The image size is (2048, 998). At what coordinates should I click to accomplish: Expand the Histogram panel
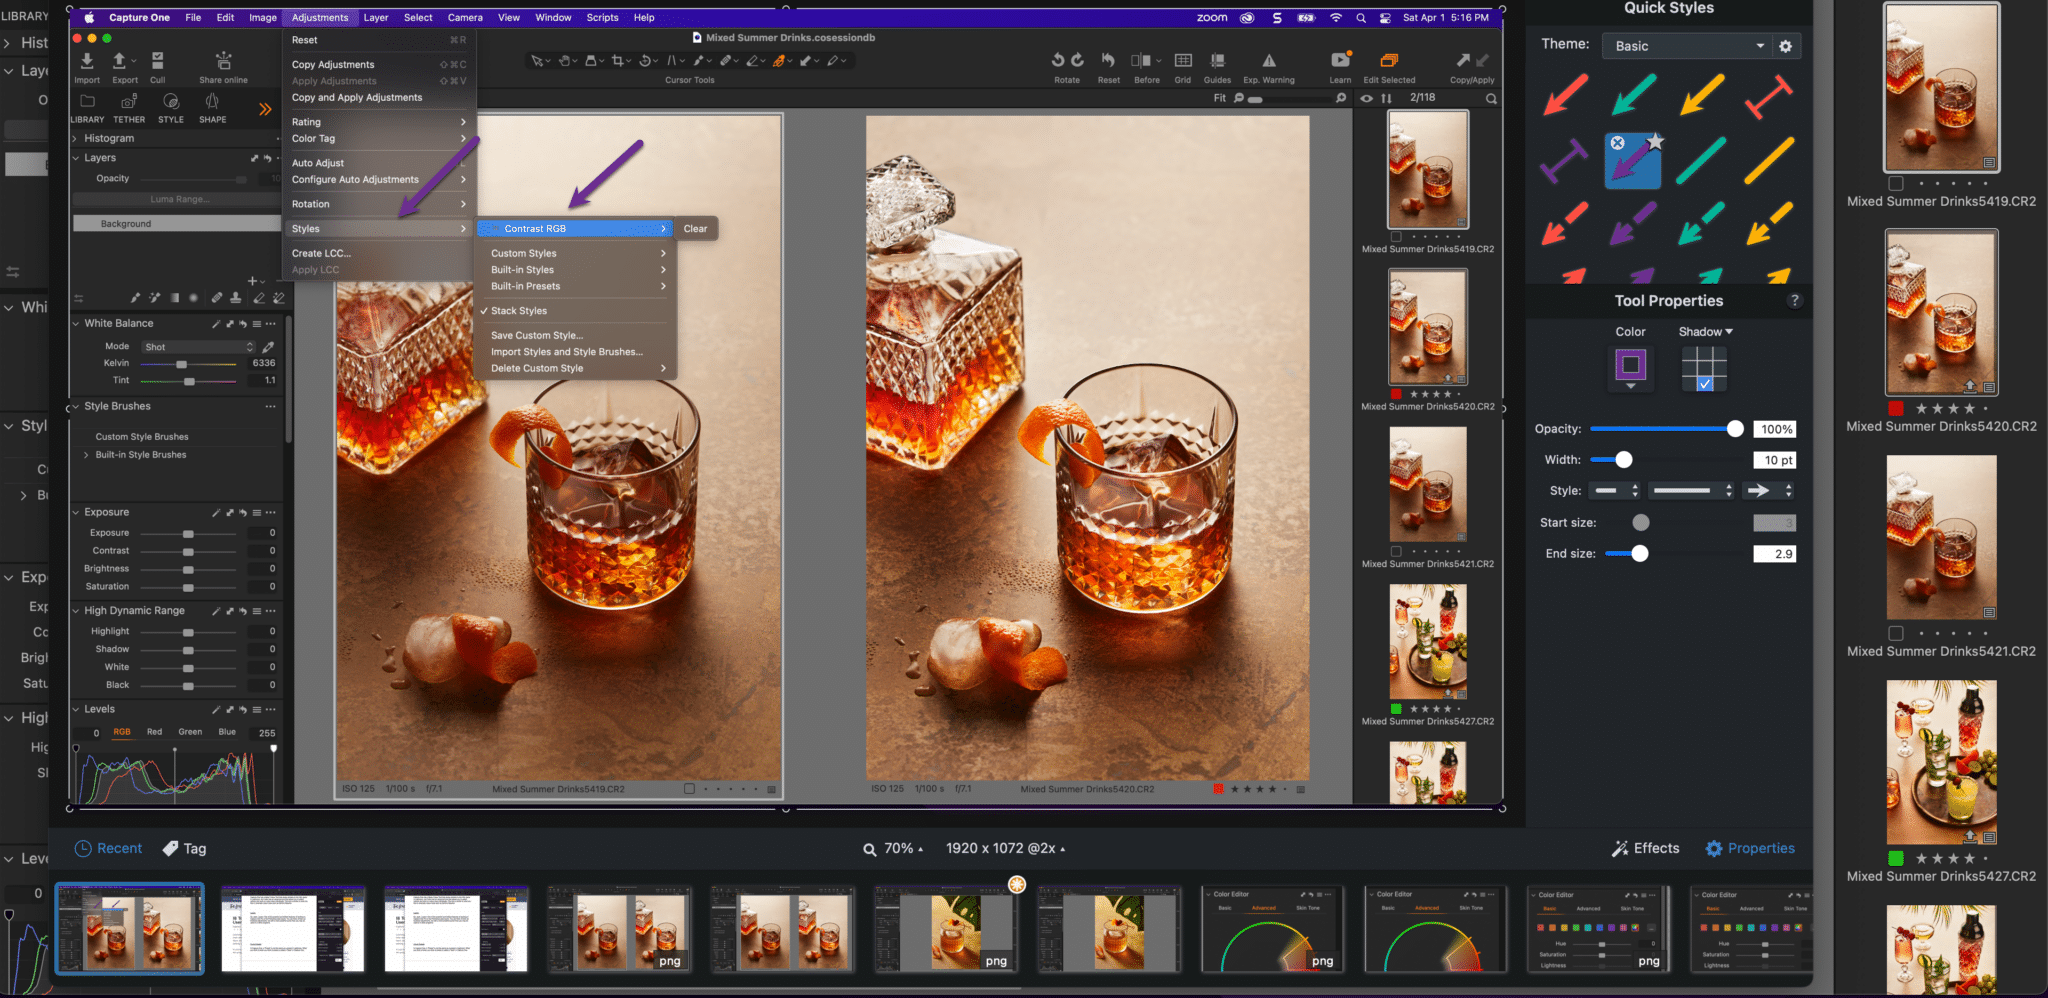coord(76,138)
